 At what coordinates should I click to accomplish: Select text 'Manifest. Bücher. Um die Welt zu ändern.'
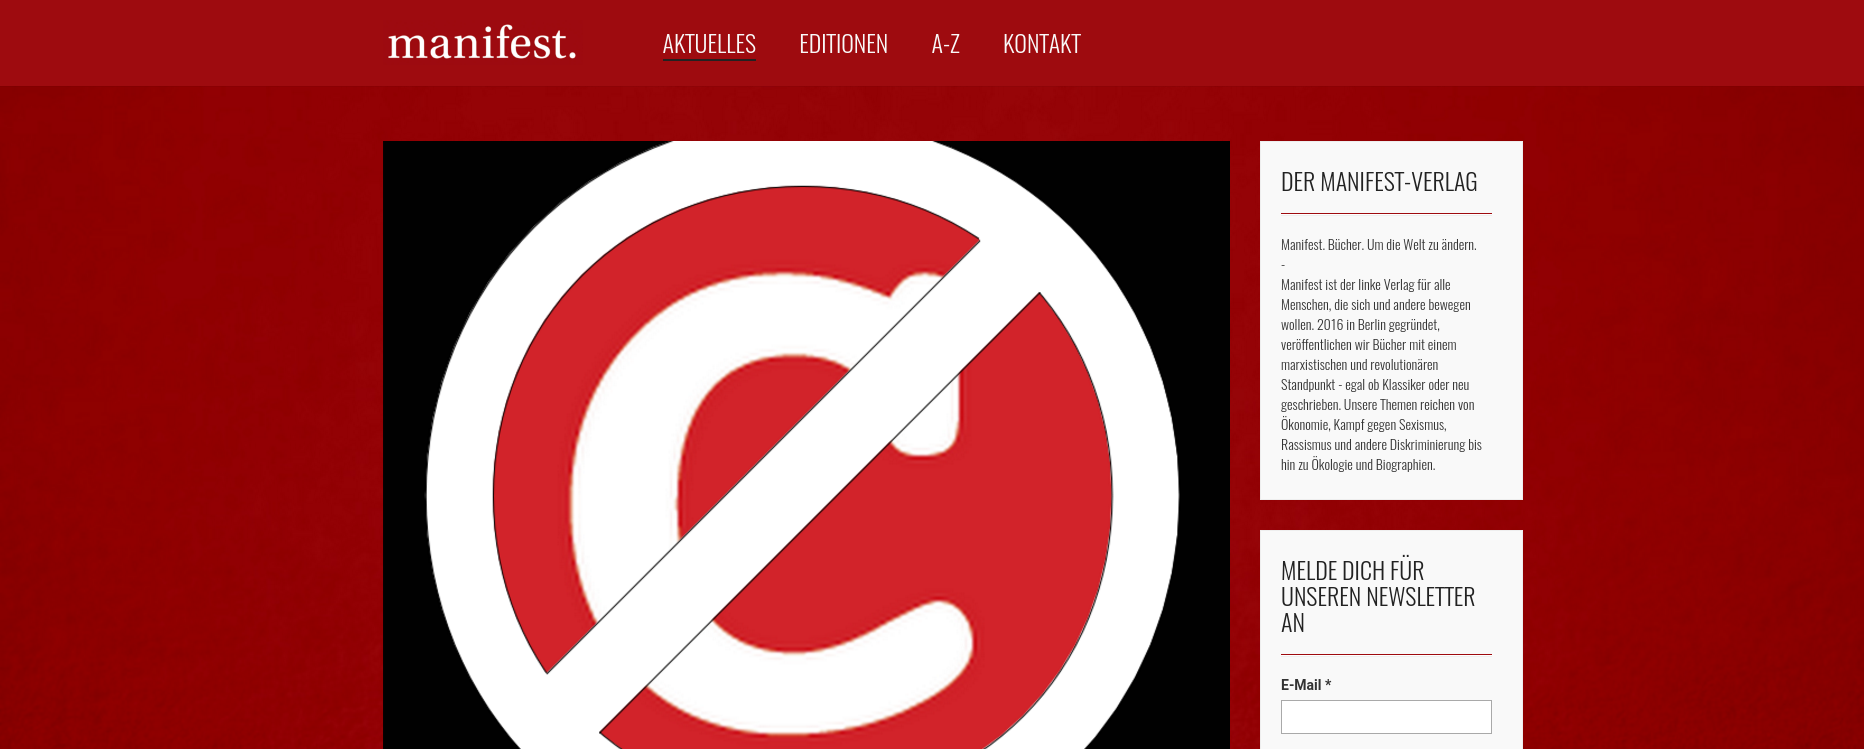1378,244
